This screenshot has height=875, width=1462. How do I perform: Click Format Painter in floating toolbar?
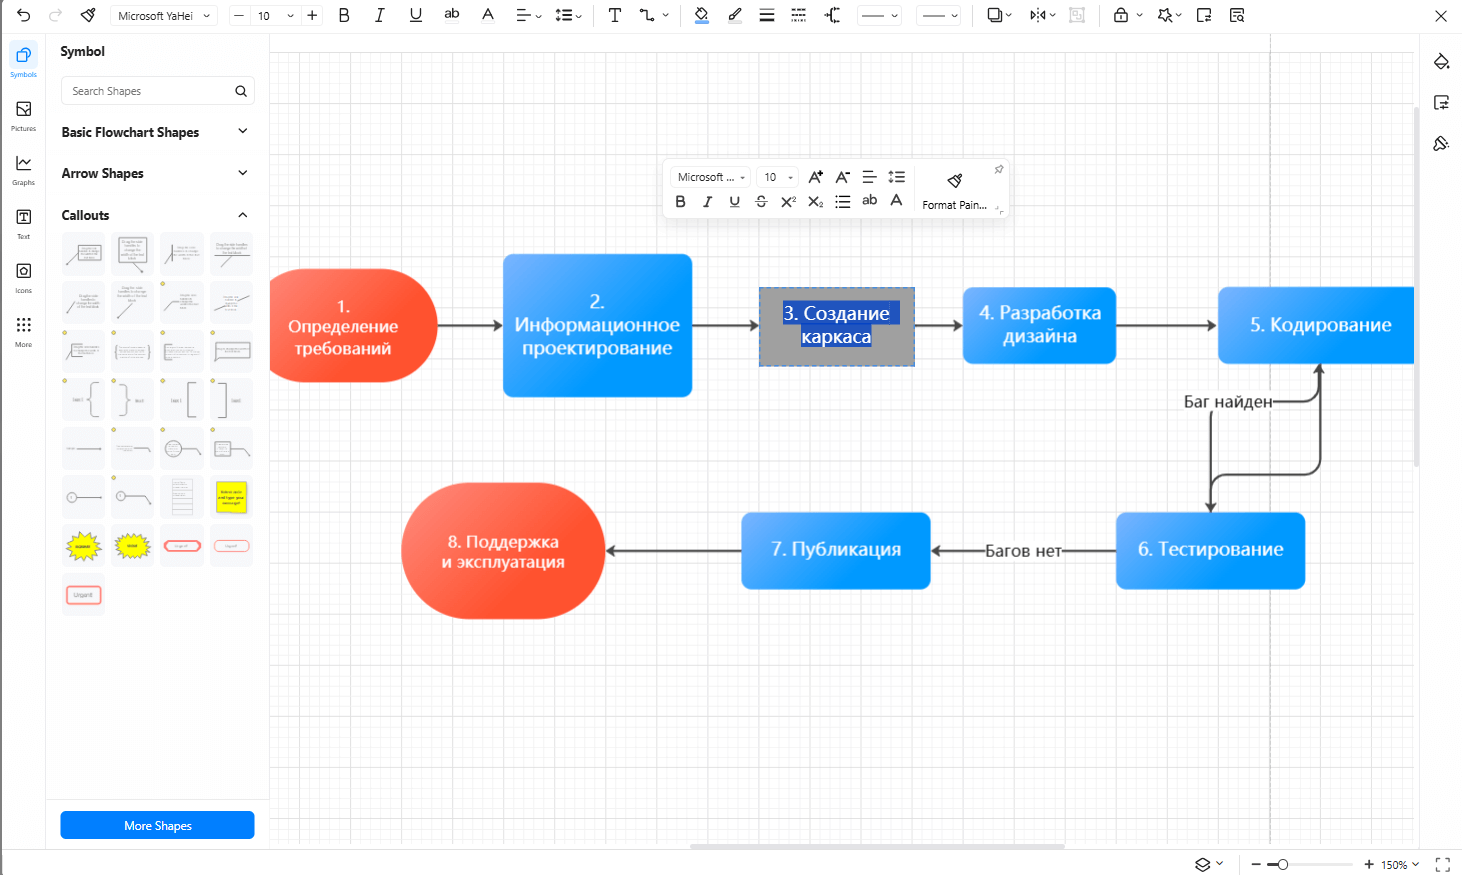[954, 190]
